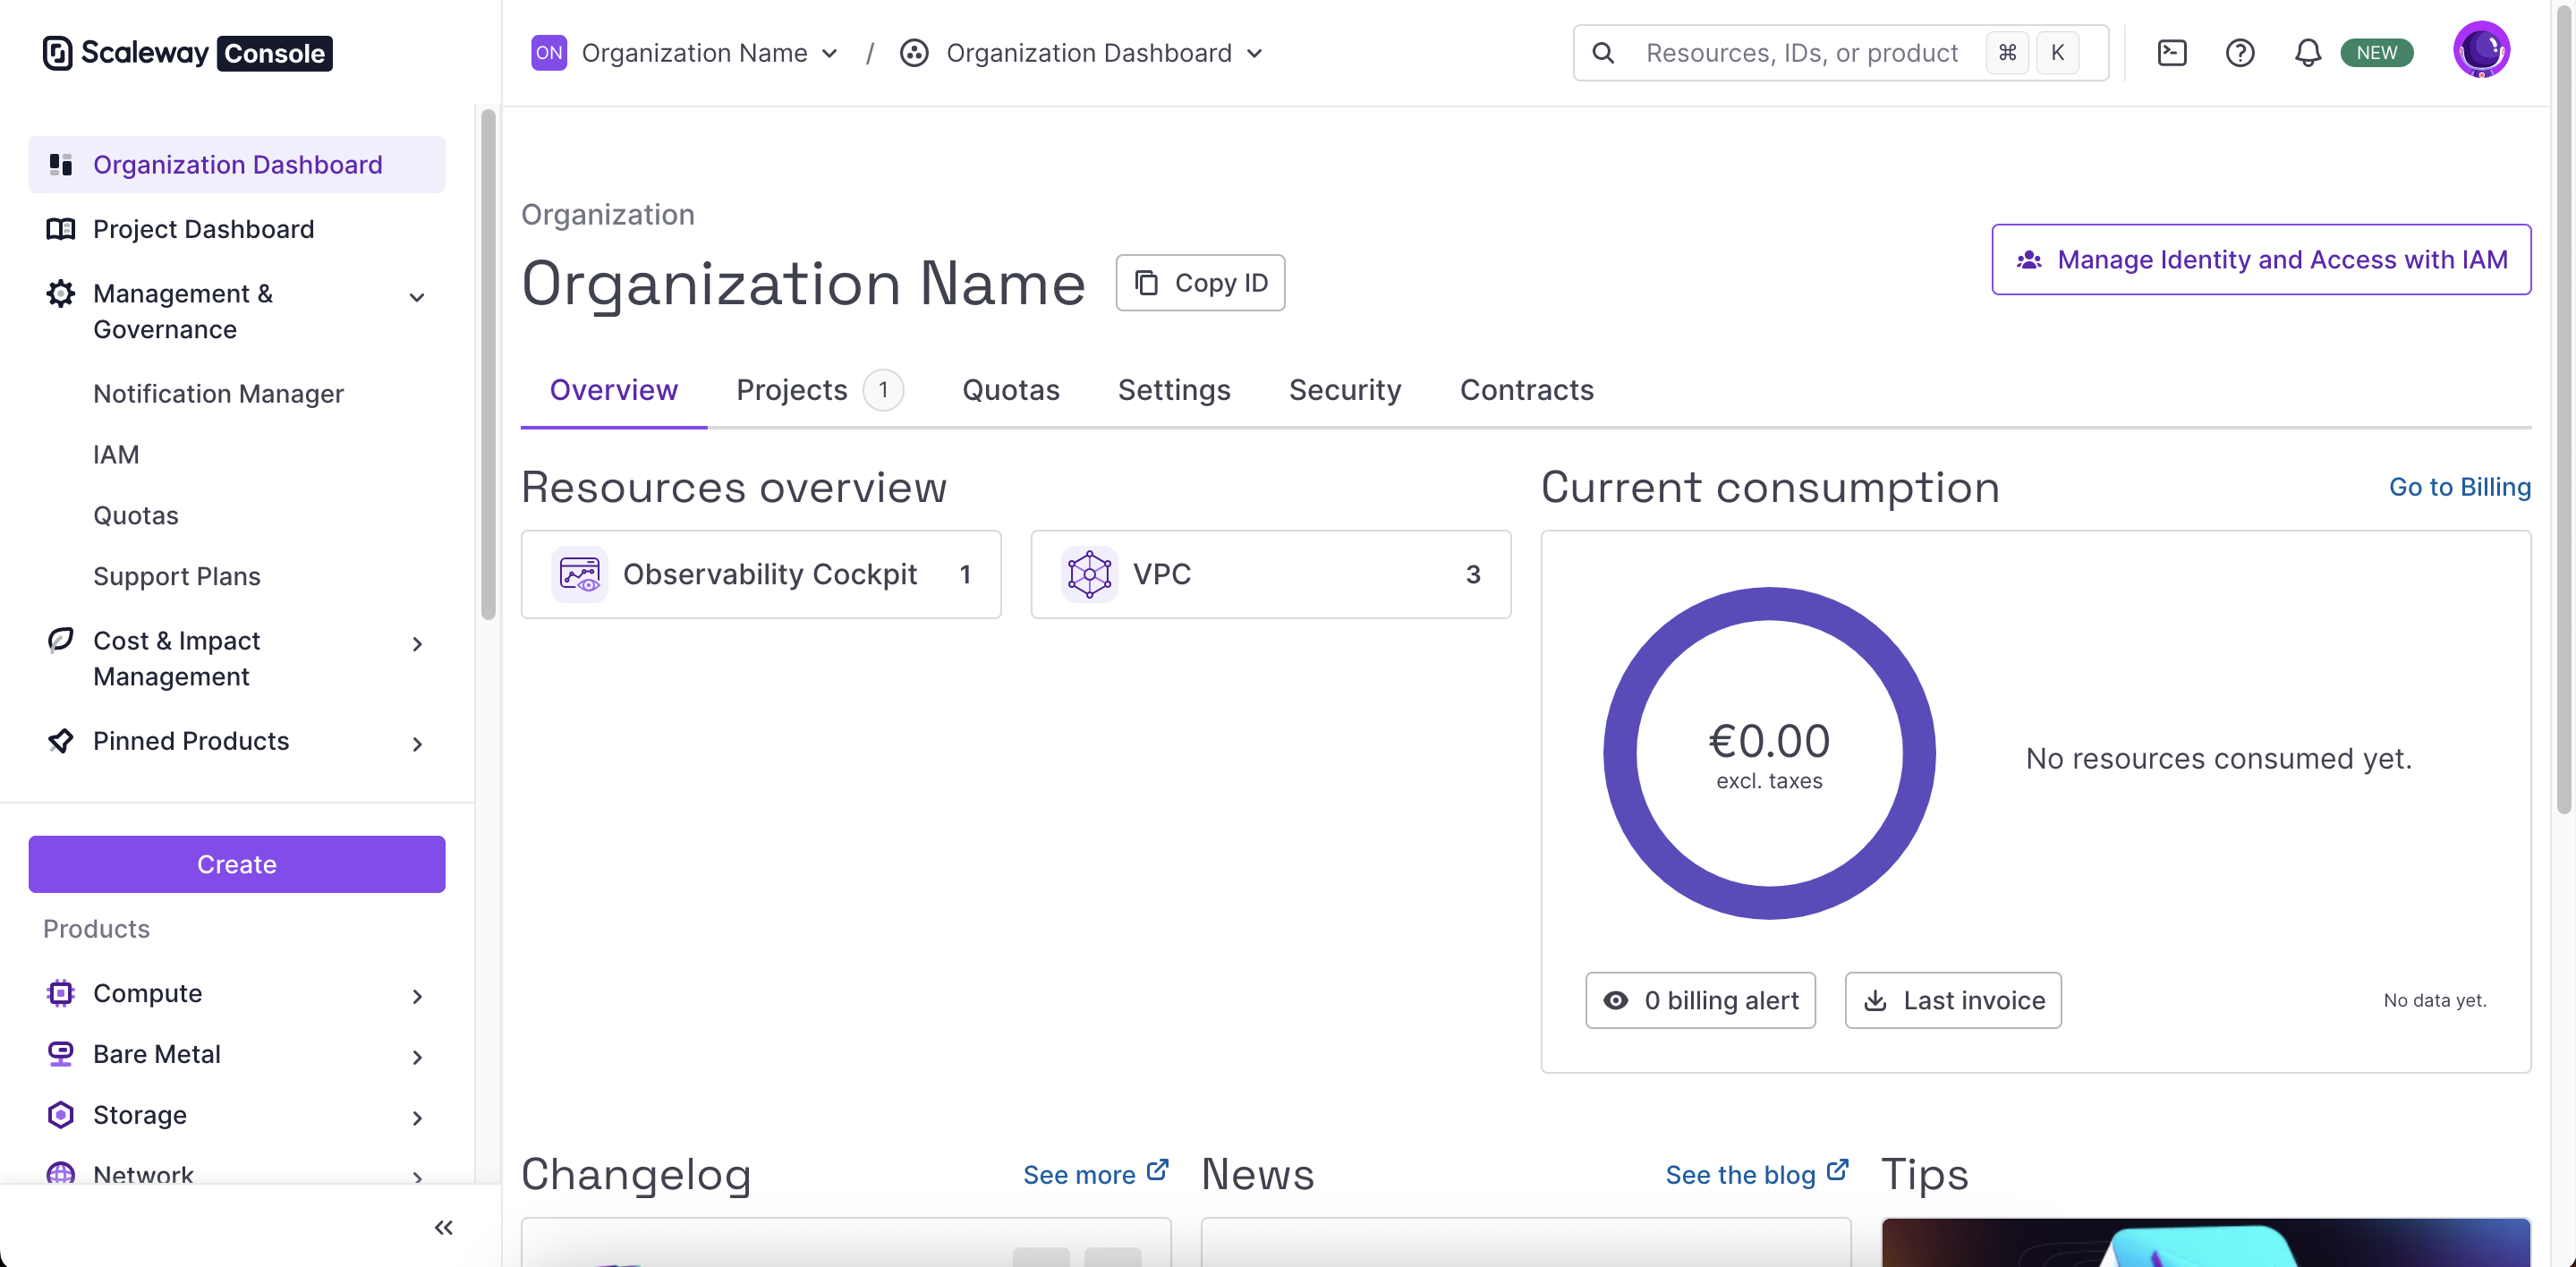Open IAM in sidebar
Viewport: 2576px width, 1267px height.
(116, 455)
